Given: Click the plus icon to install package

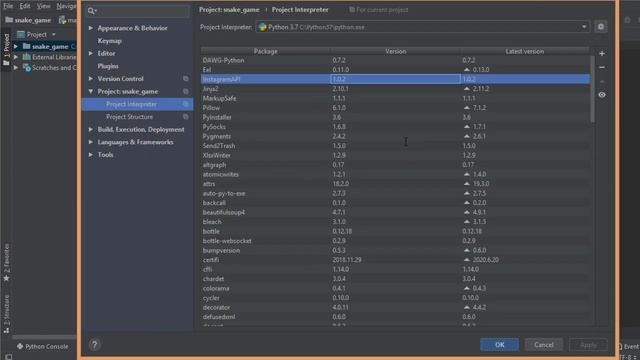Looking at the screenshot, I should point(602,53).
